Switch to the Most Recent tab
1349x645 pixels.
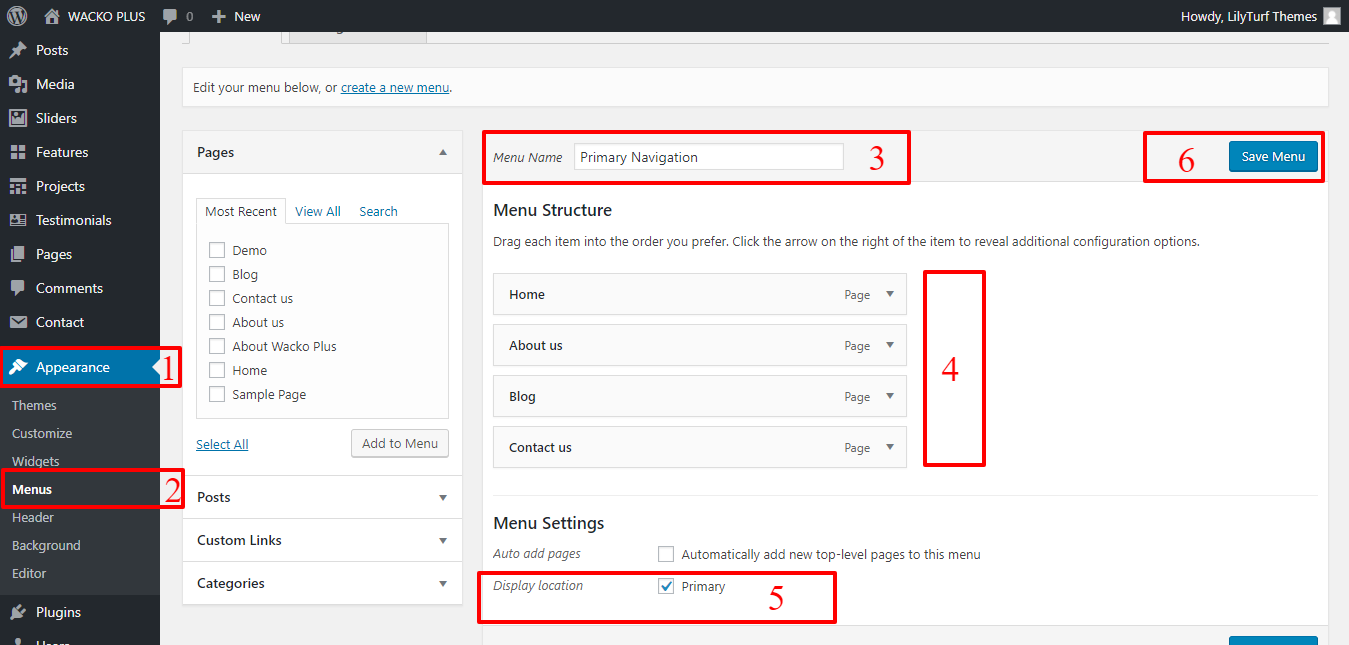(241, 211)
